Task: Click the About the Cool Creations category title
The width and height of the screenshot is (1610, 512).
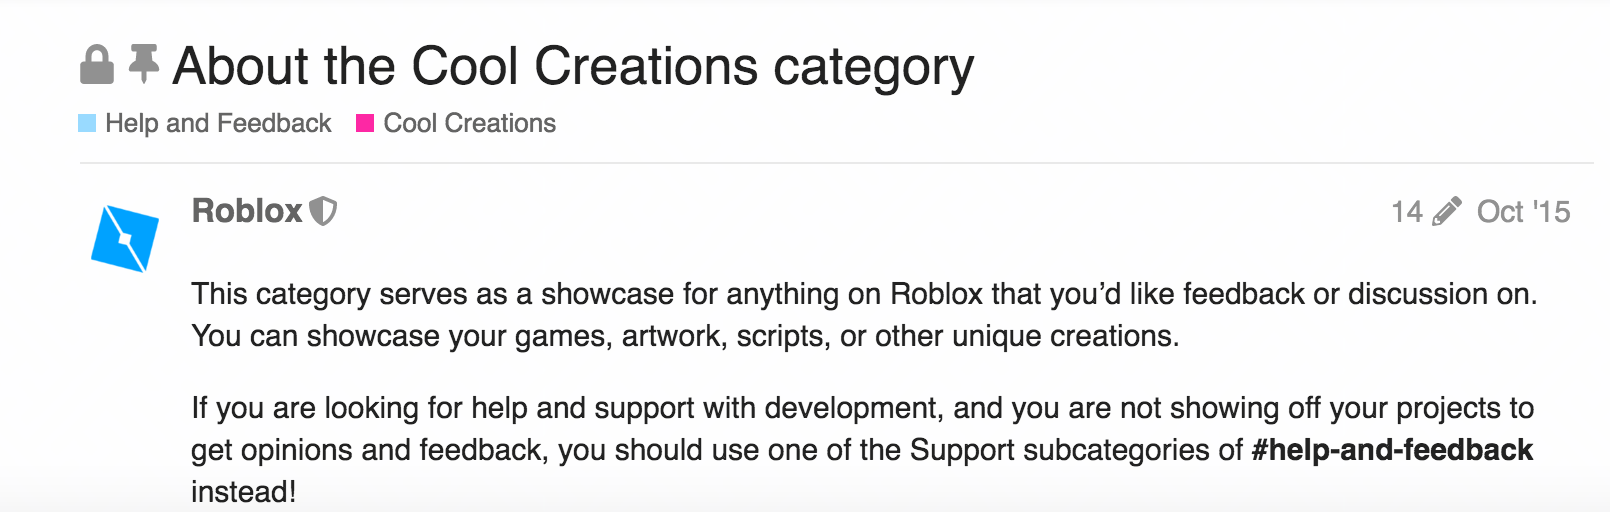Action: click(572, 66)
